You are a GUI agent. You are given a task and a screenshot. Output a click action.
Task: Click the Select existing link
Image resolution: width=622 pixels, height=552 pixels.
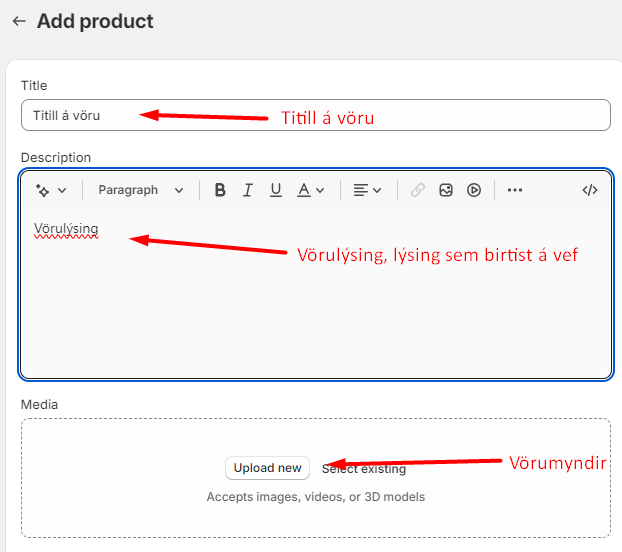point(365,468)
